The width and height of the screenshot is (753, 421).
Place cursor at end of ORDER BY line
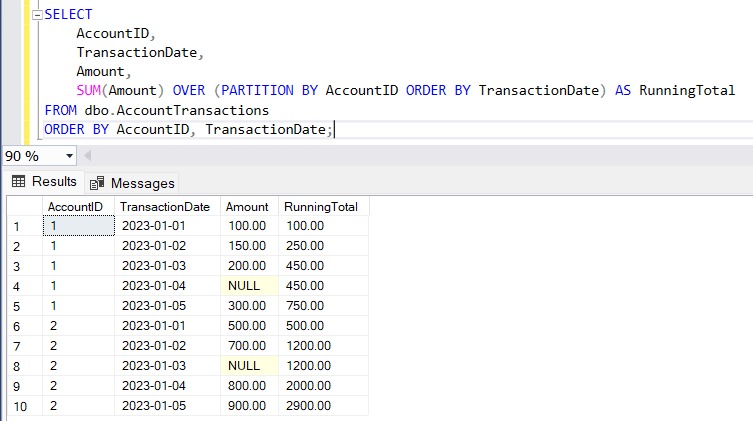point(334,130)
